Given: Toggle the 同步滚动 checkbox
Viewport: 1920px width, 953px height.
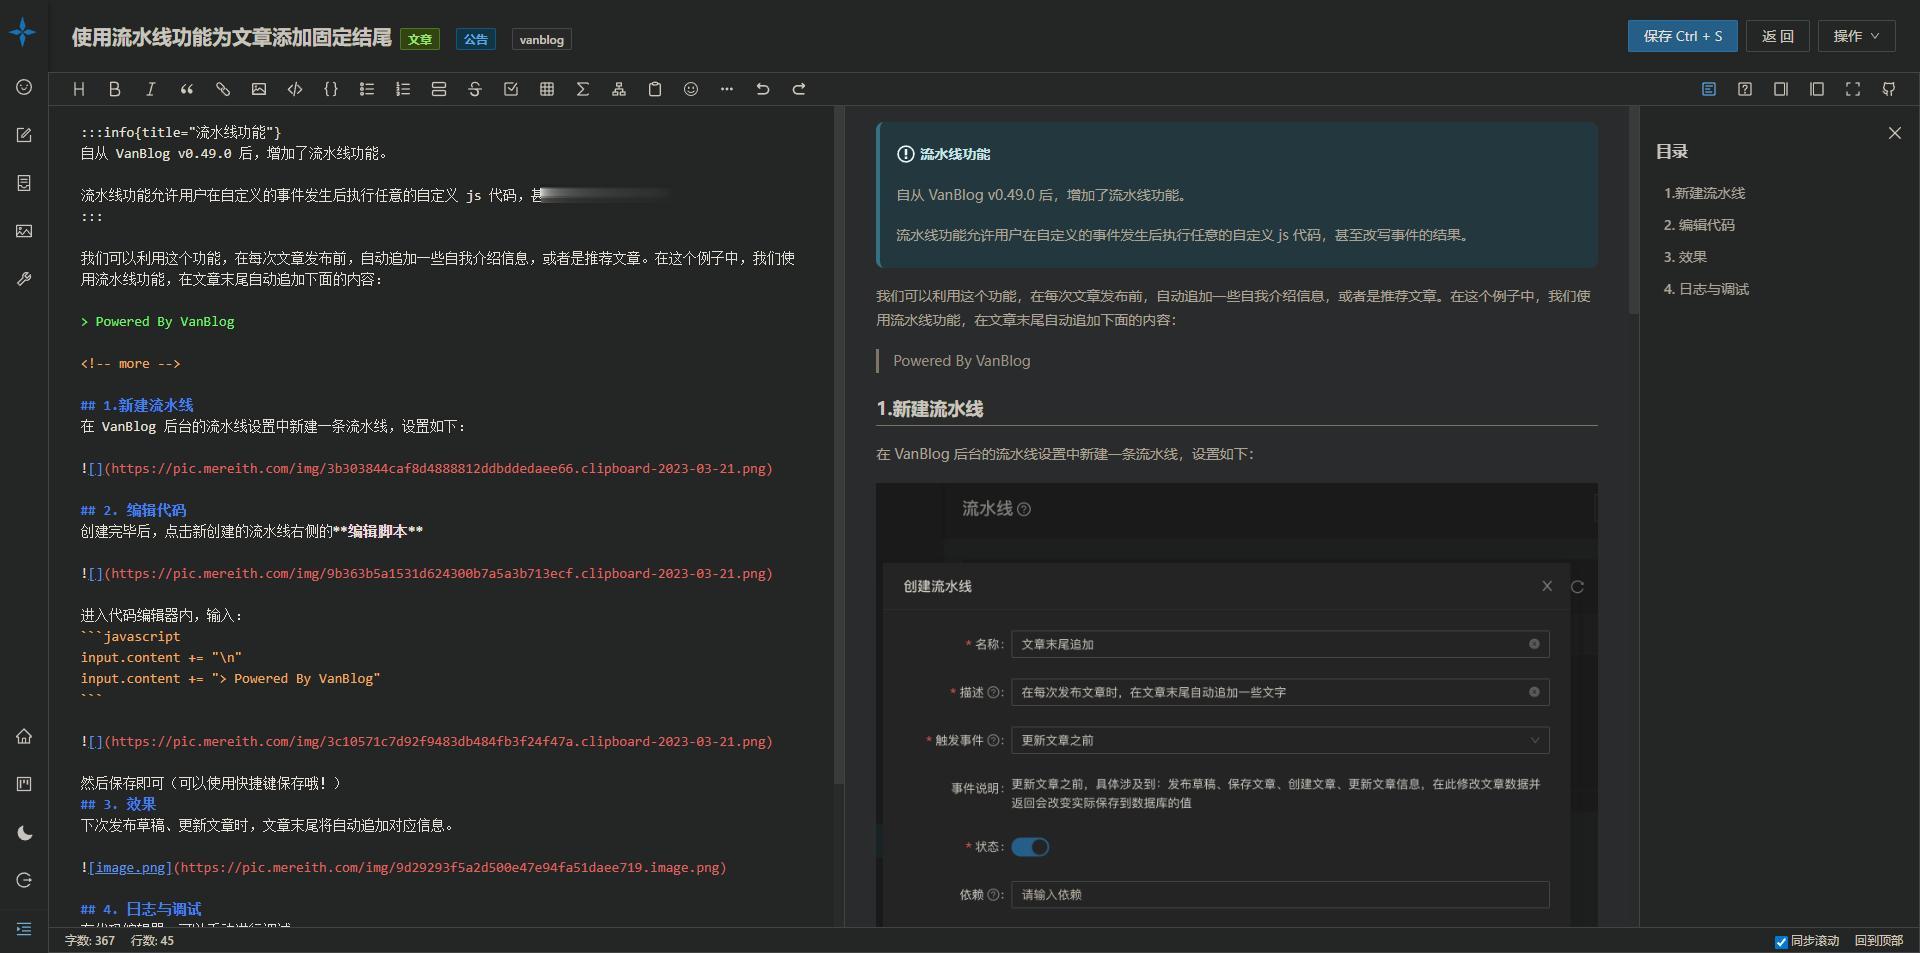Looking at the screenshot, I should click(x=1781, y=941).
